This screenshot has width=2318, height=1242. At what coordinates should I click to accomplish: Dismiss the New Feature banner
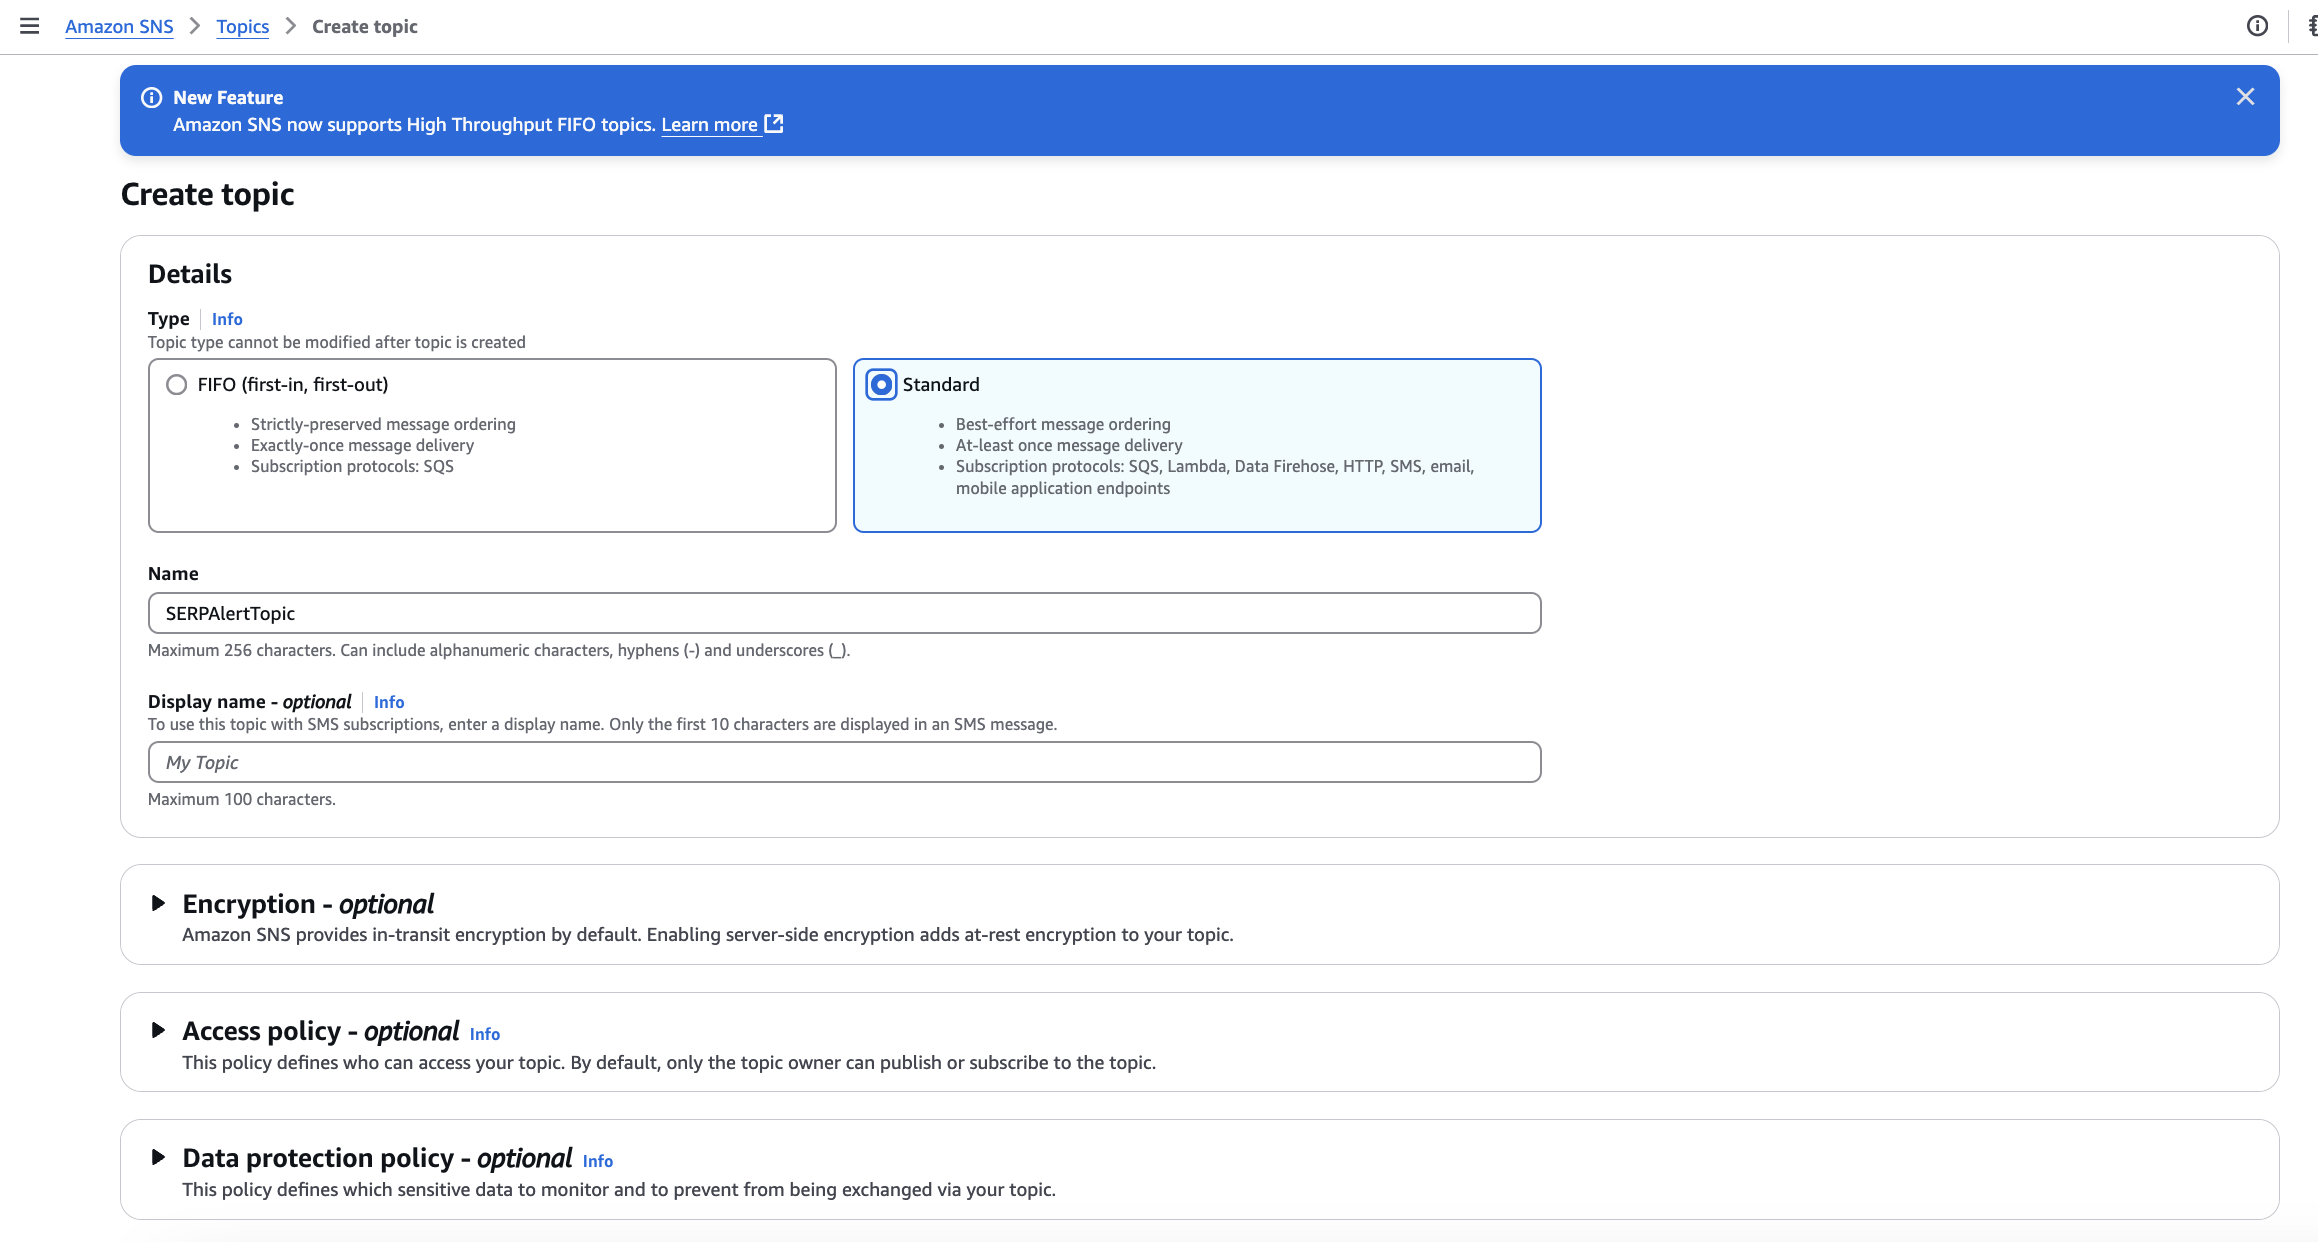point(2245,97)
